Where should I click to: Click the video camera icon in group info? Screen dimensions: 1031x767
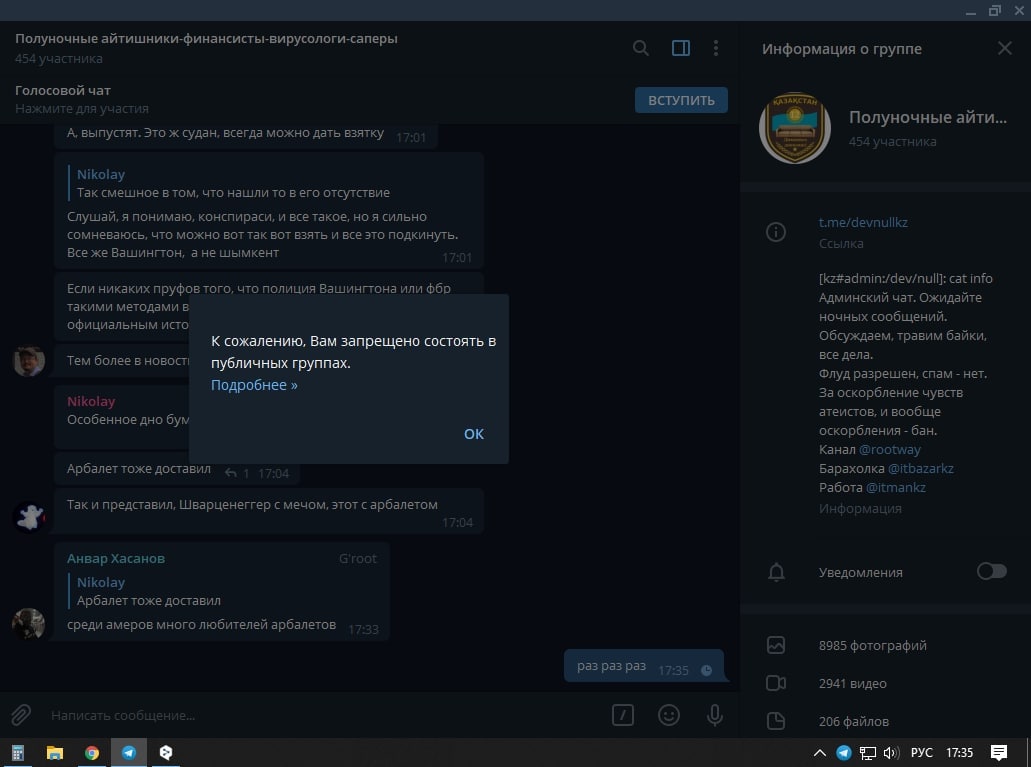[776, 683]
